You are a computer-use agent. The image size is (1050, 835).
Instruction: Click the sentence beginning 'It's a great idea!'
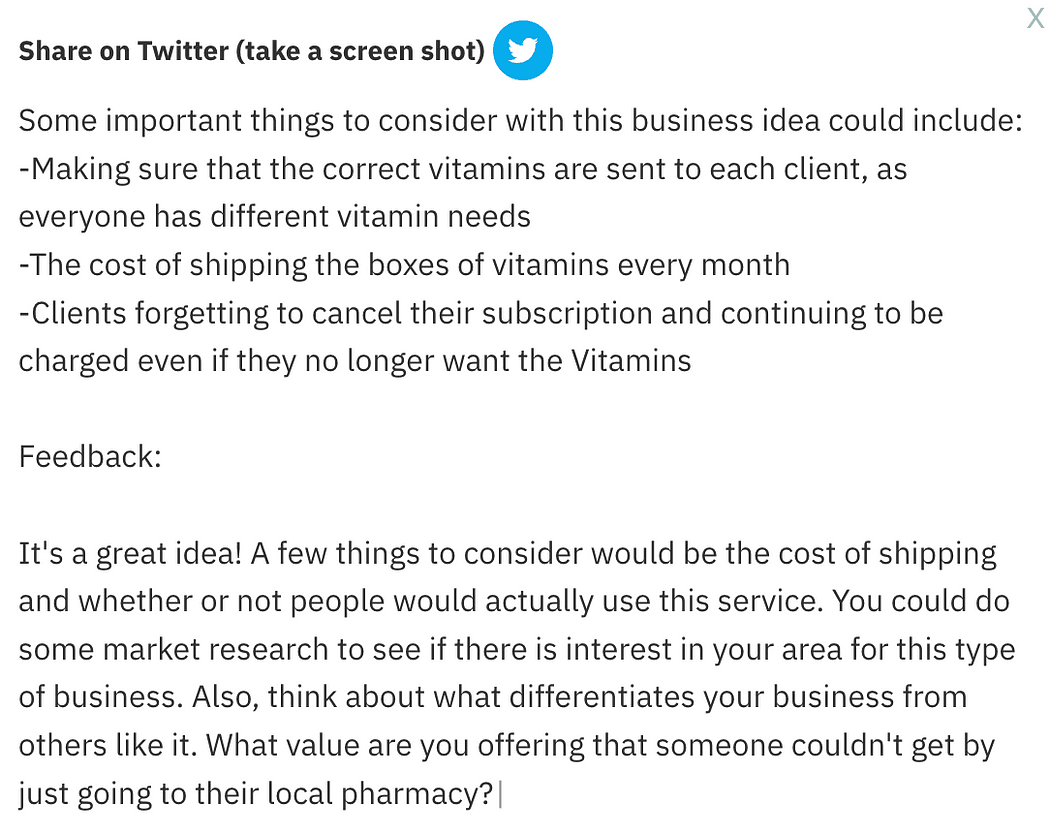click(130, 554)
